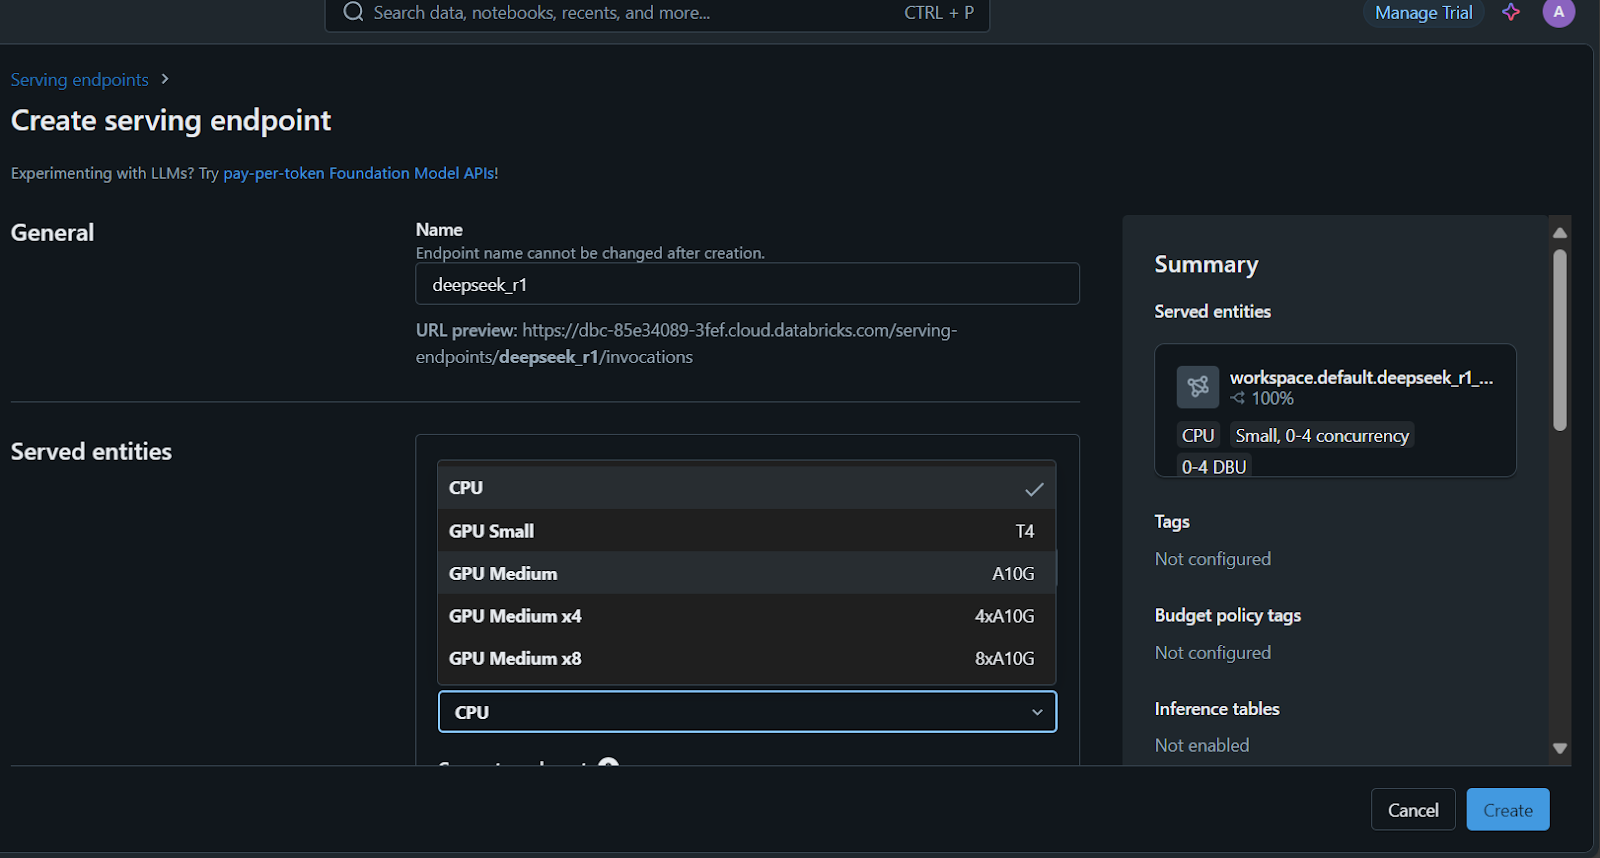Click the 0-4 DBU tag
Image resolution: width=1600 pixels, height=858 pixels.
click(x=1214, y=466)
